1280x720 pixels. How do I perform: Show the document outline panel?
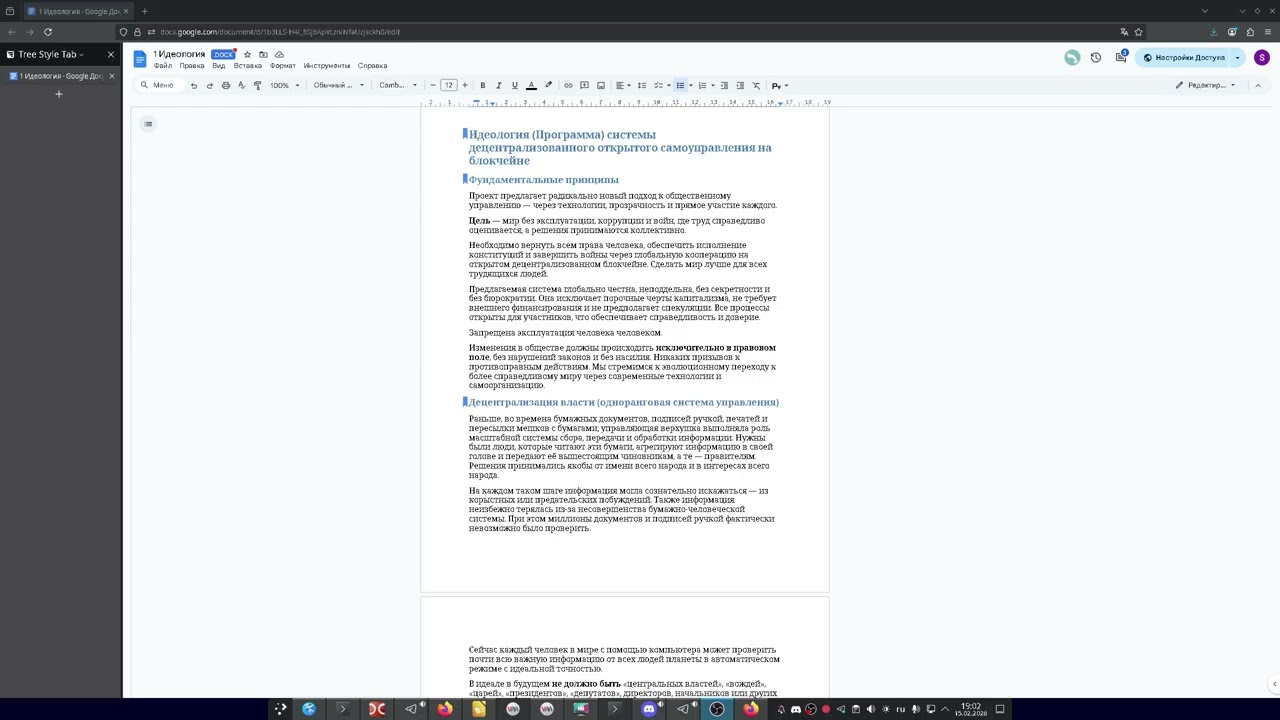(148, 124)
